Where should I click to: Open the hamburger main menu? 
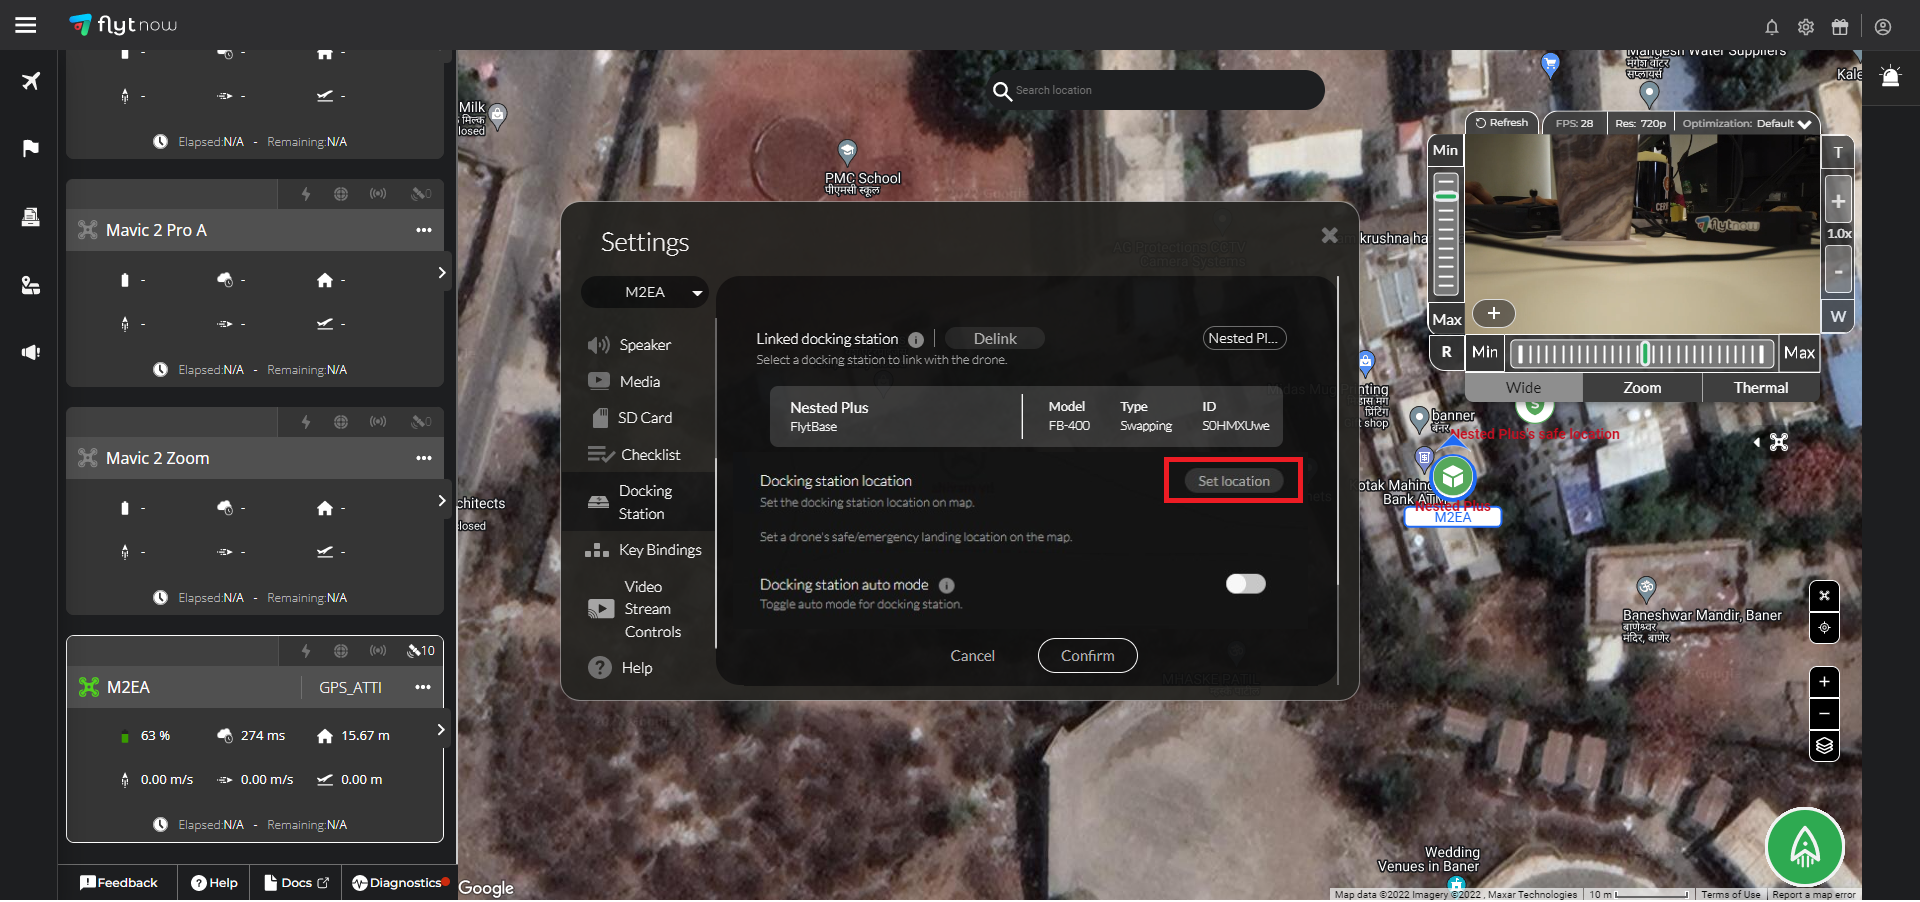pyautogui.click(x=26, y=25)
